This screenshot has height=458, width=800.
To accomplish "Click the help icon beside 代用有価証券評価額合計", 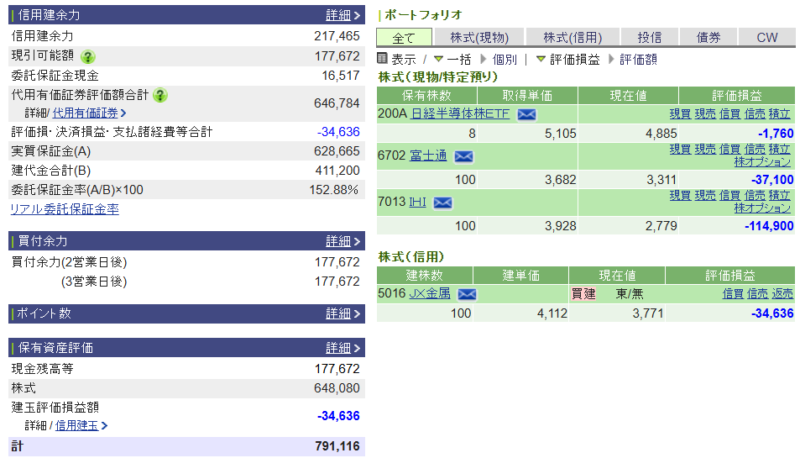I will click(x=160, y=95).
